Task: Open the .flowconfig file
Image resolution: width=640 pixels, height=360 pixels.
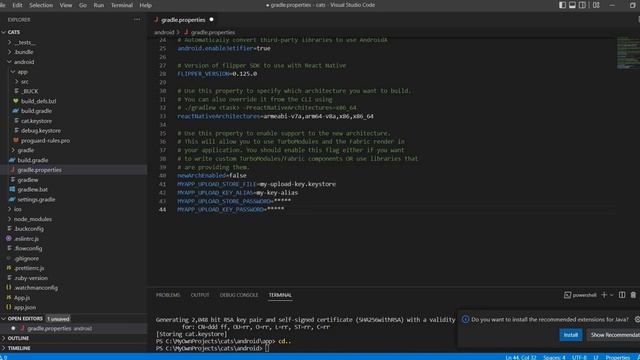Action: point(28,249)
